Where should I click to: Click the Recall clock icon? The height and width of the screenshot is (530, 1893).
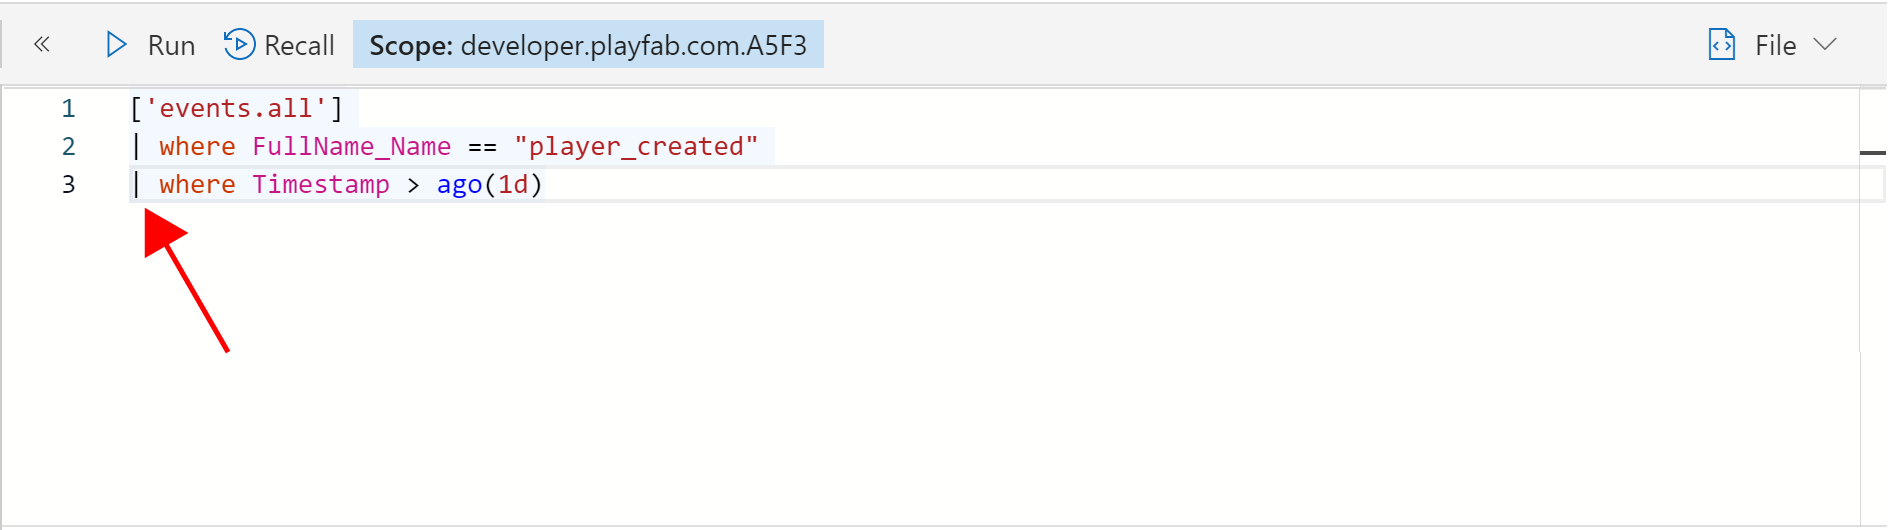click(x=239, y=44)
